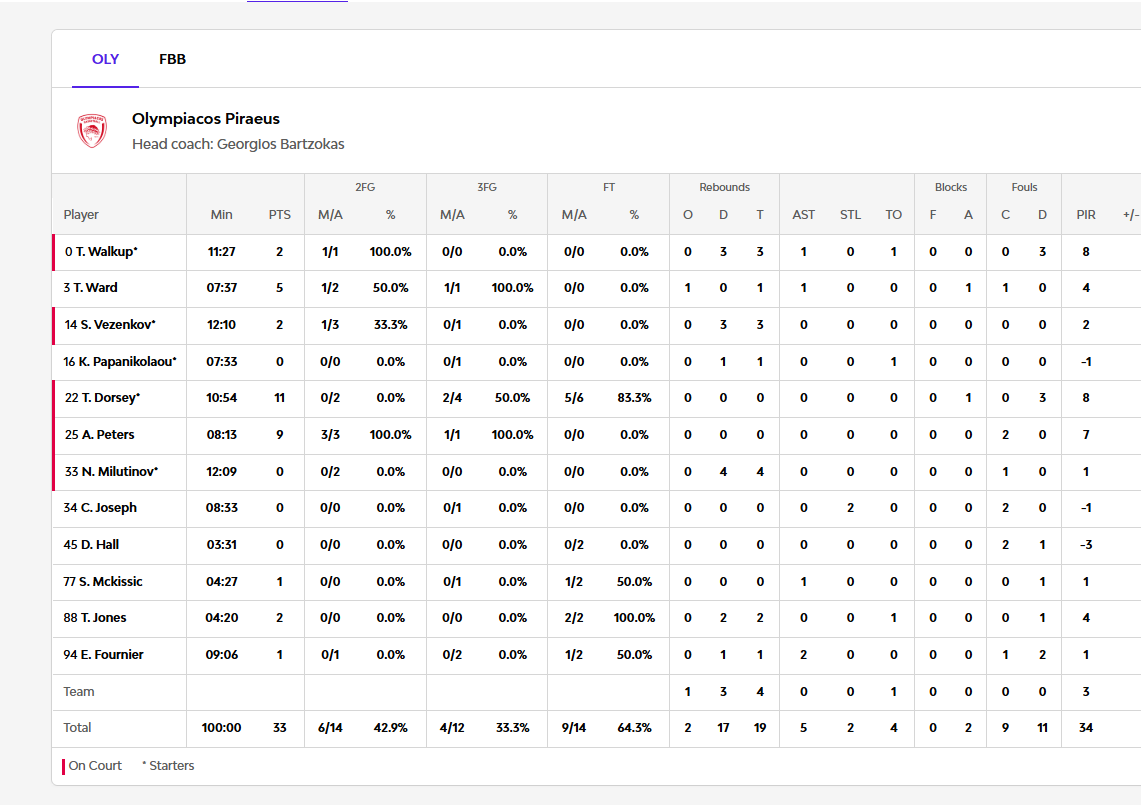The height and width of the screenshot is (805, 1141).
Task: Click E. Fournier's 2 assists cell
Action: coord(803,654)
